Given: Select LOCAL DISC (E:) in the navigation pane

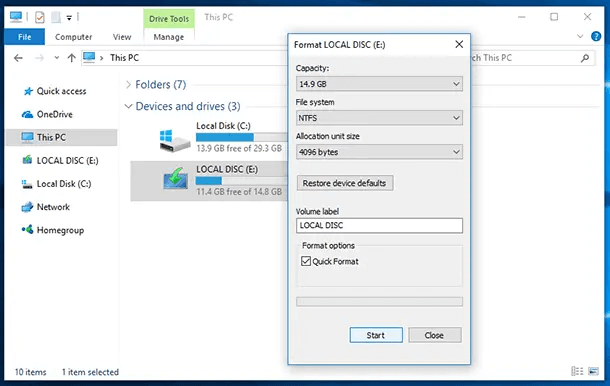Looking at the screenshot, I should coord(67,161).
